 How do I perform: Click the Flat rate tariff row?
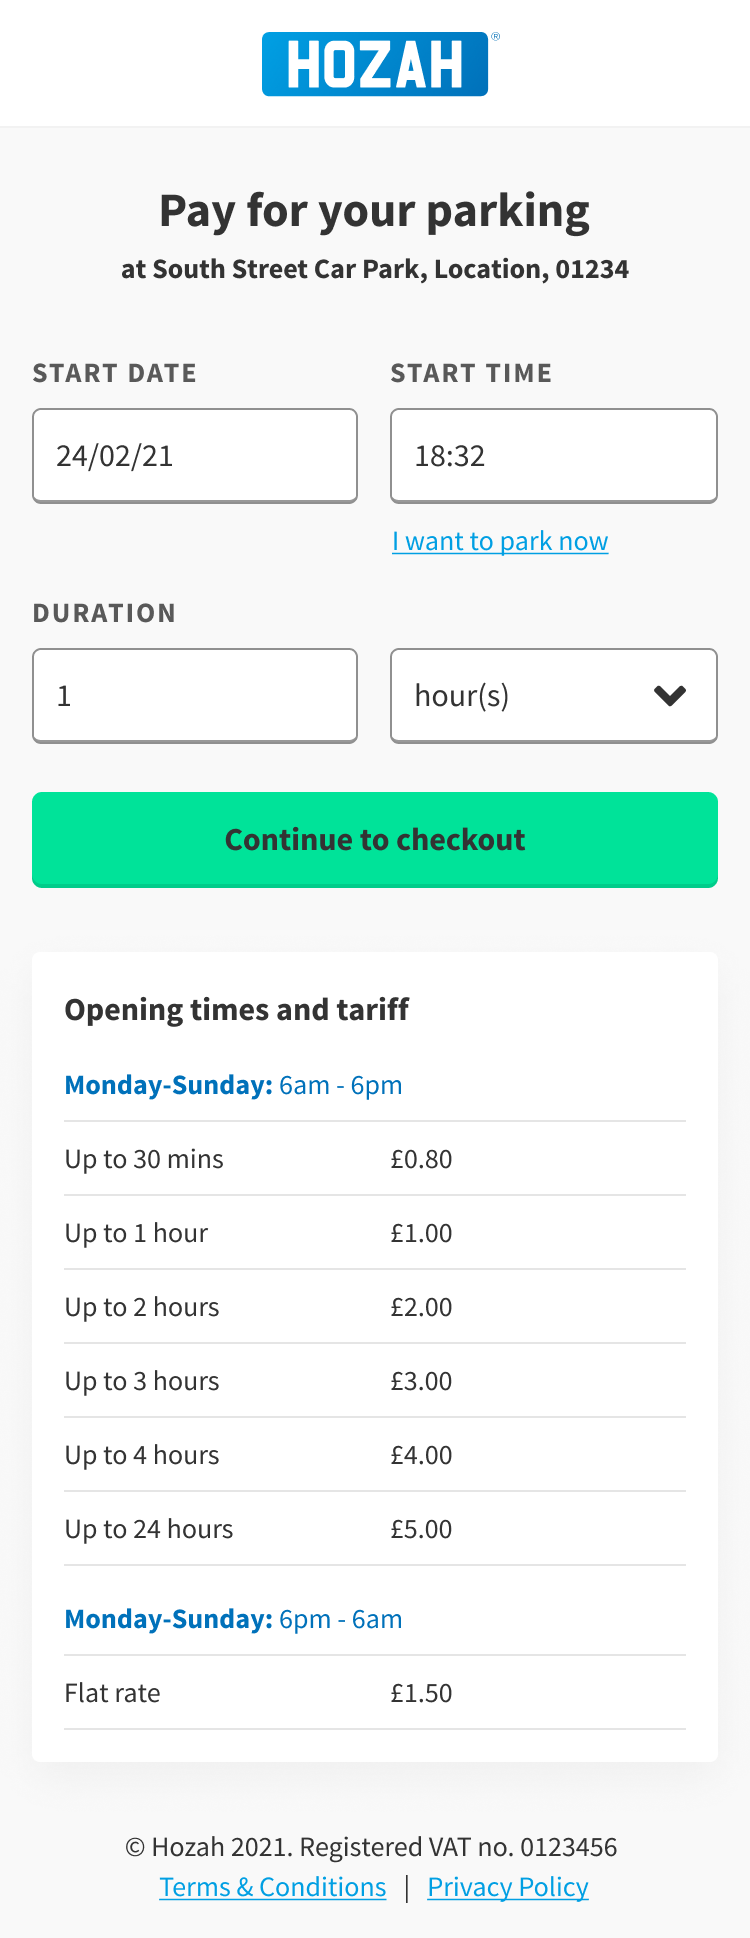[375, 1693]
